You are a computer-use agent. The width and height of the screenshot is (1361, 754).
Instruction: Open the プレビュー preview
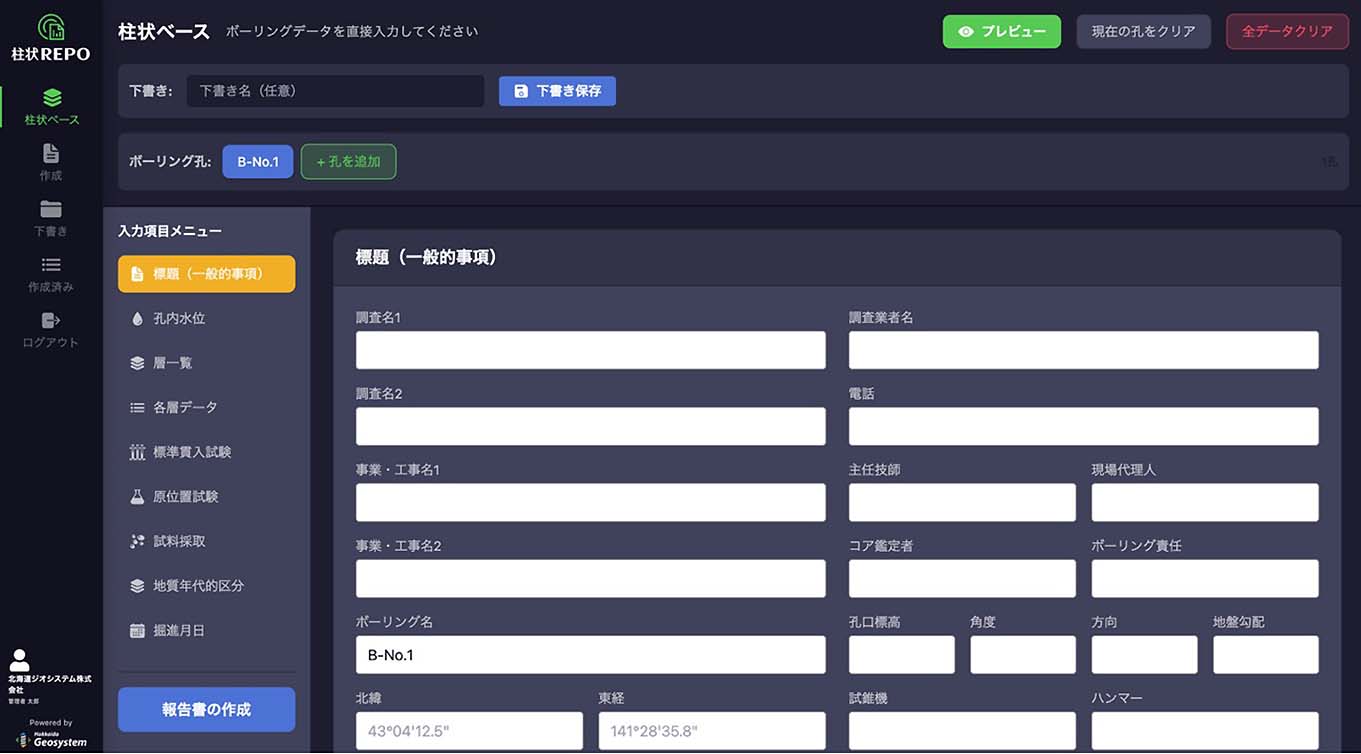pos(1001,31)
